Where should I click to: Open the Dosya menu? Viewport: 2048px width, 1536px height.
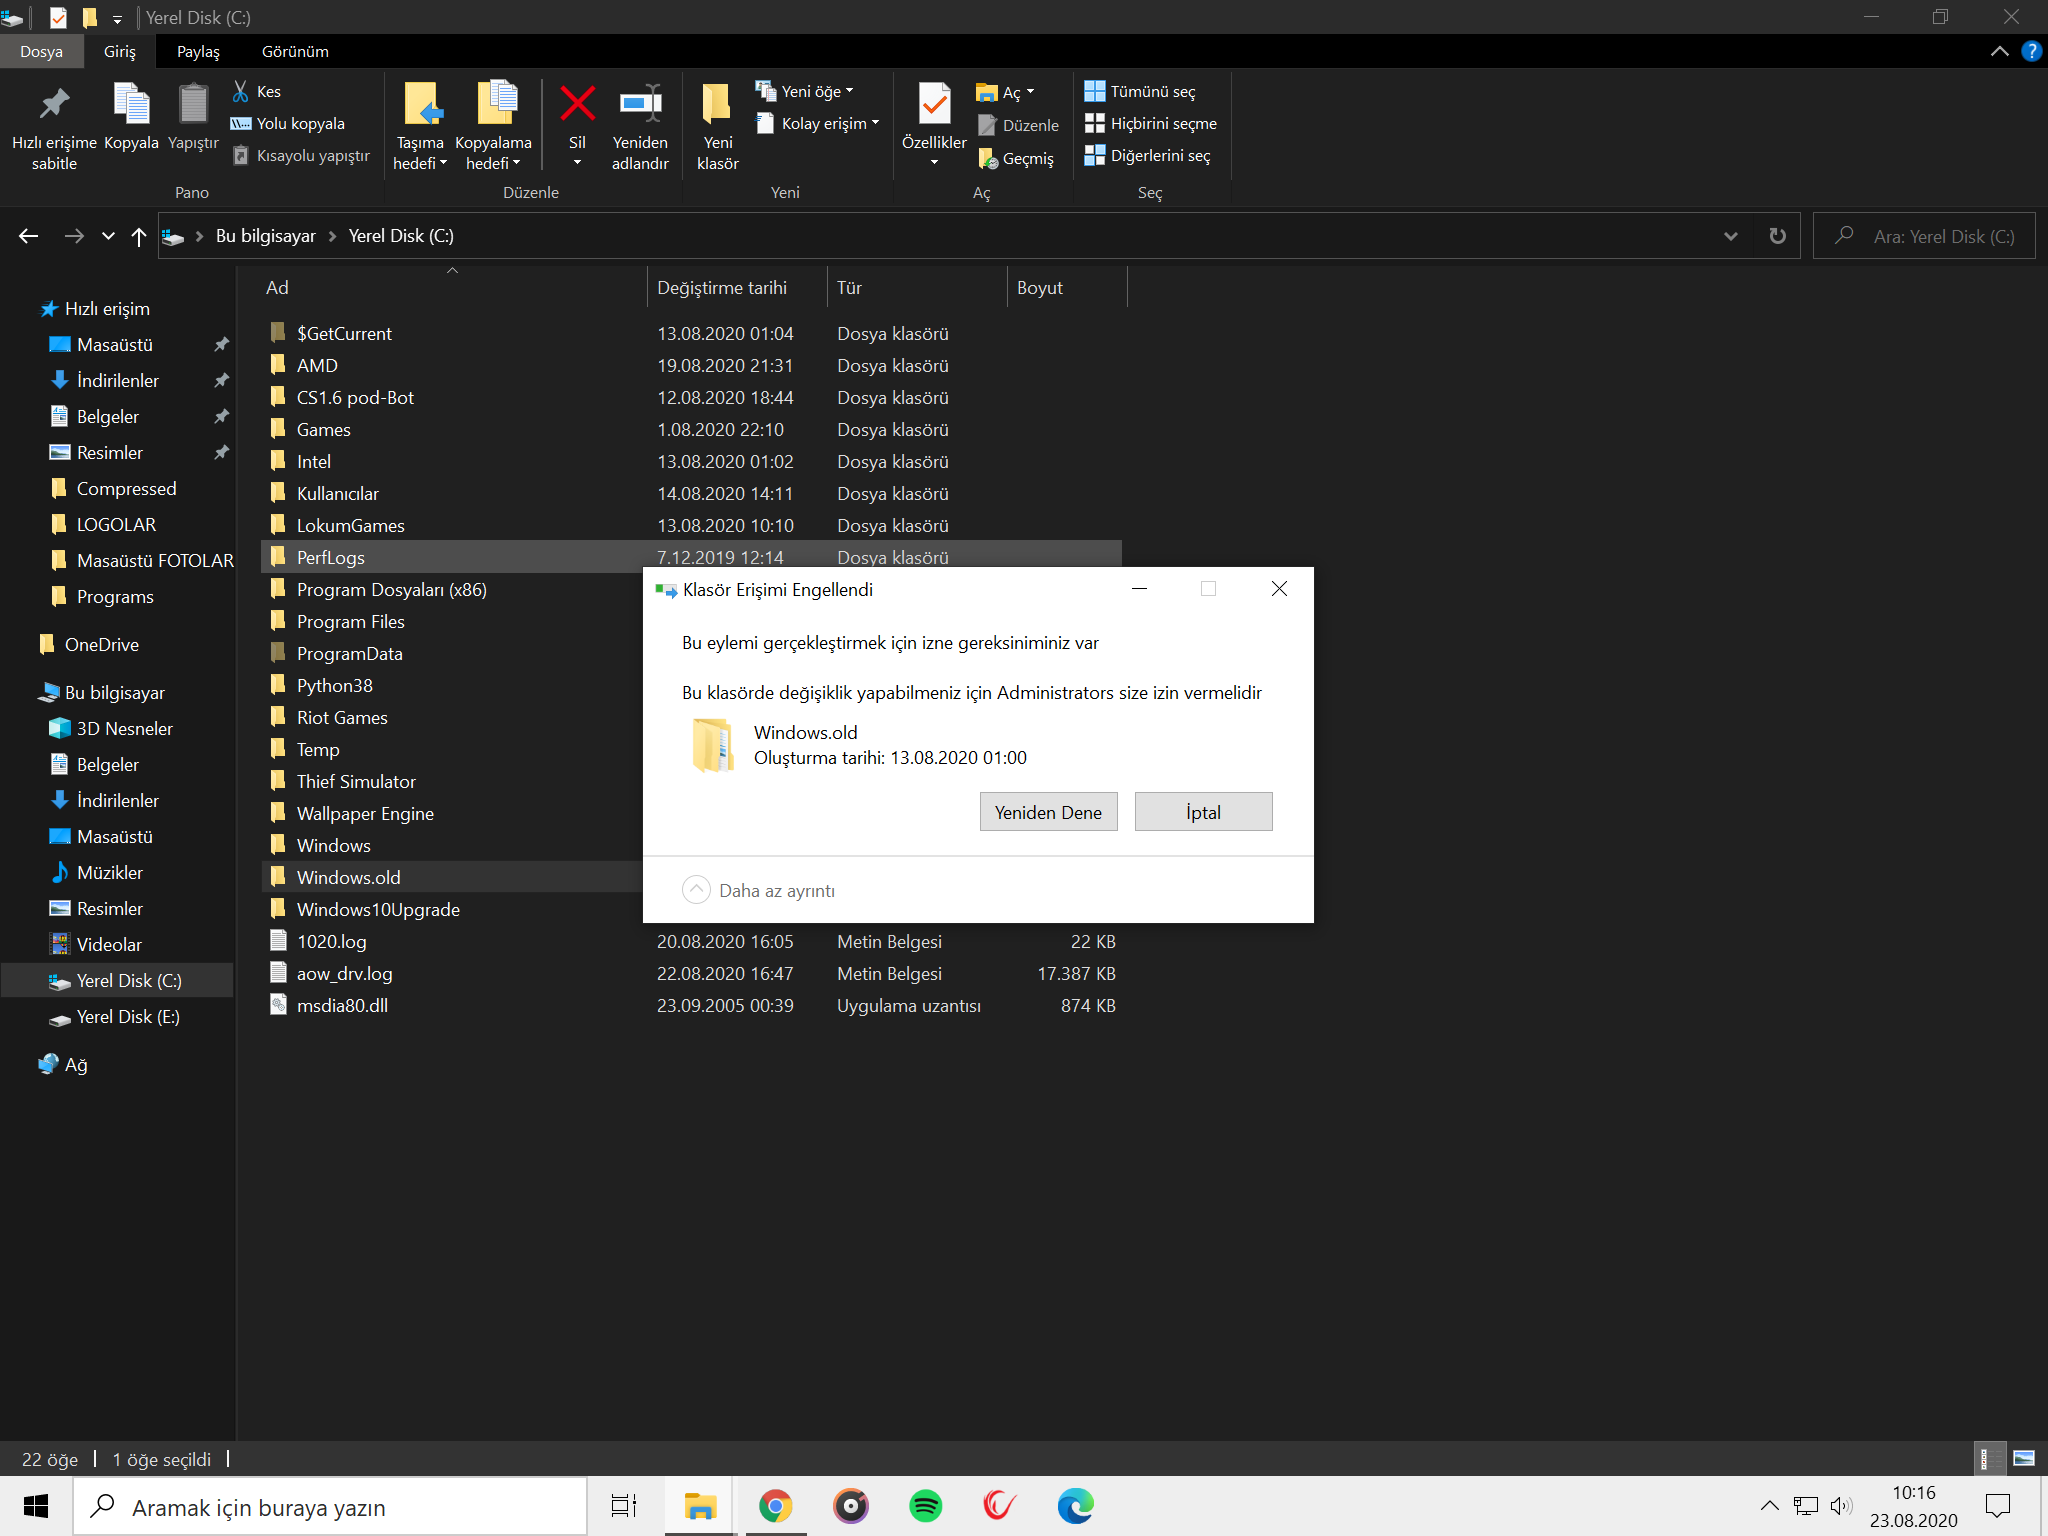pyautogui.click(x=41, y=51)
